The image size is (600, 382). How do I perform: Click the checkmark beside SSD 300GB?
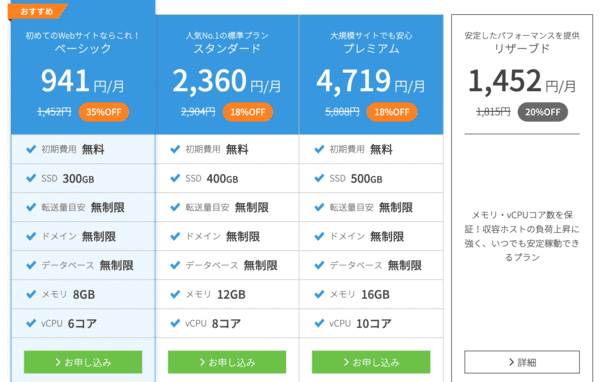click(x=31, y=178)
